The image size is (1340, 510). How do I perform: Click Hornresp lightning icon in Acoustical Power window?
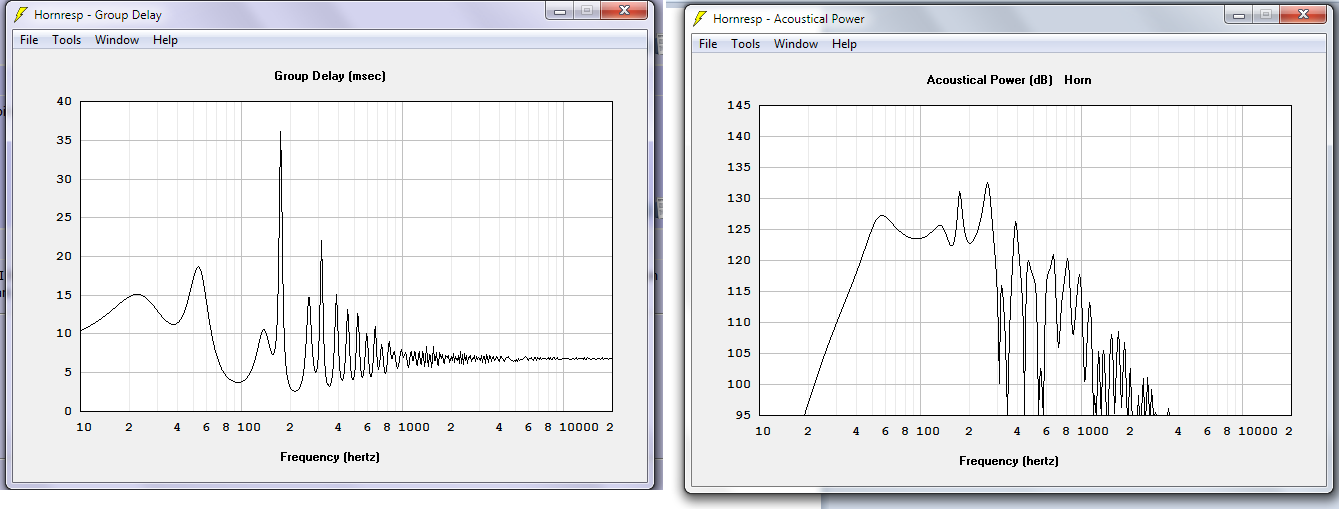[x=699, y=19]
